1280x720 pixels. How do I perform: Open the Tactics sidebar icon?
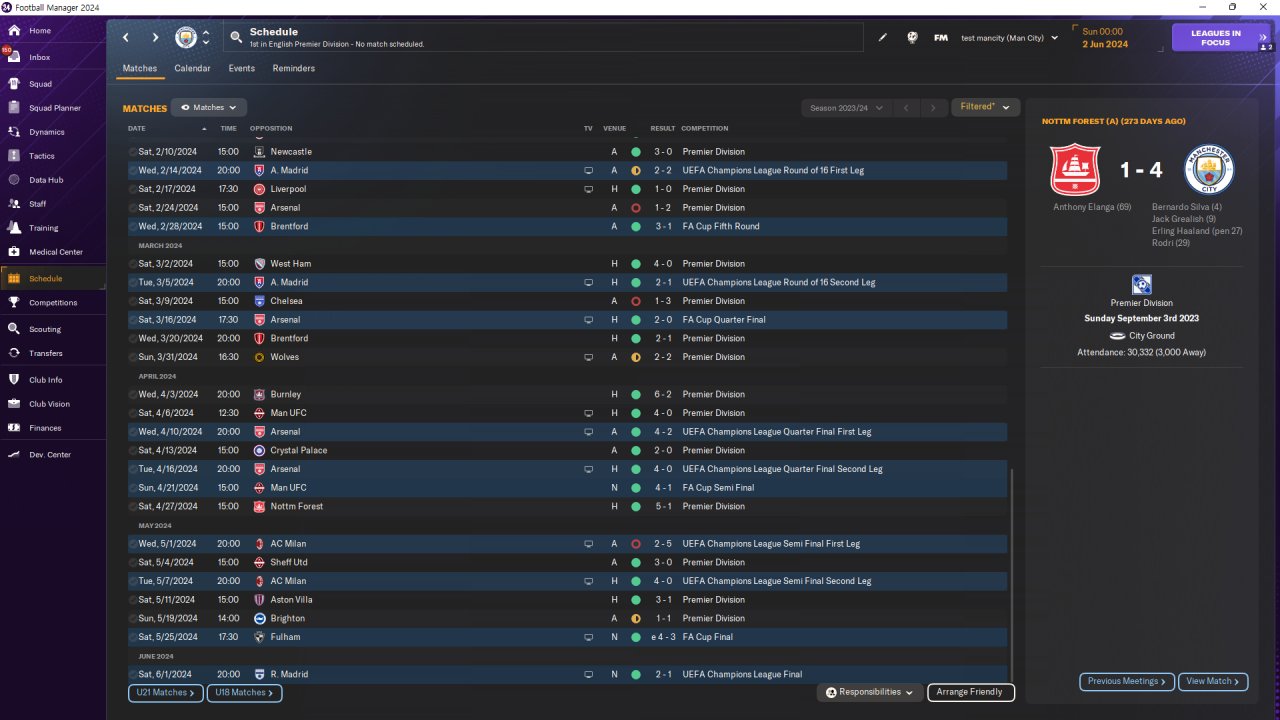14,156
